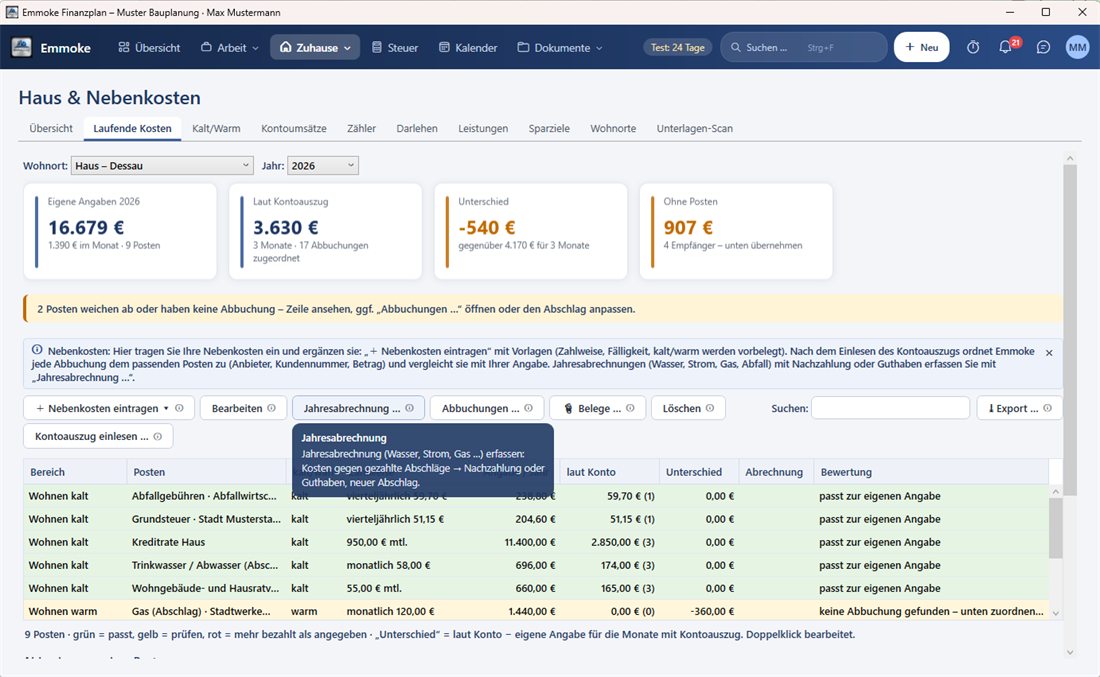Open Steuer section
Image resolution: width=1100 pixels, height=677 pixels.
394,48
